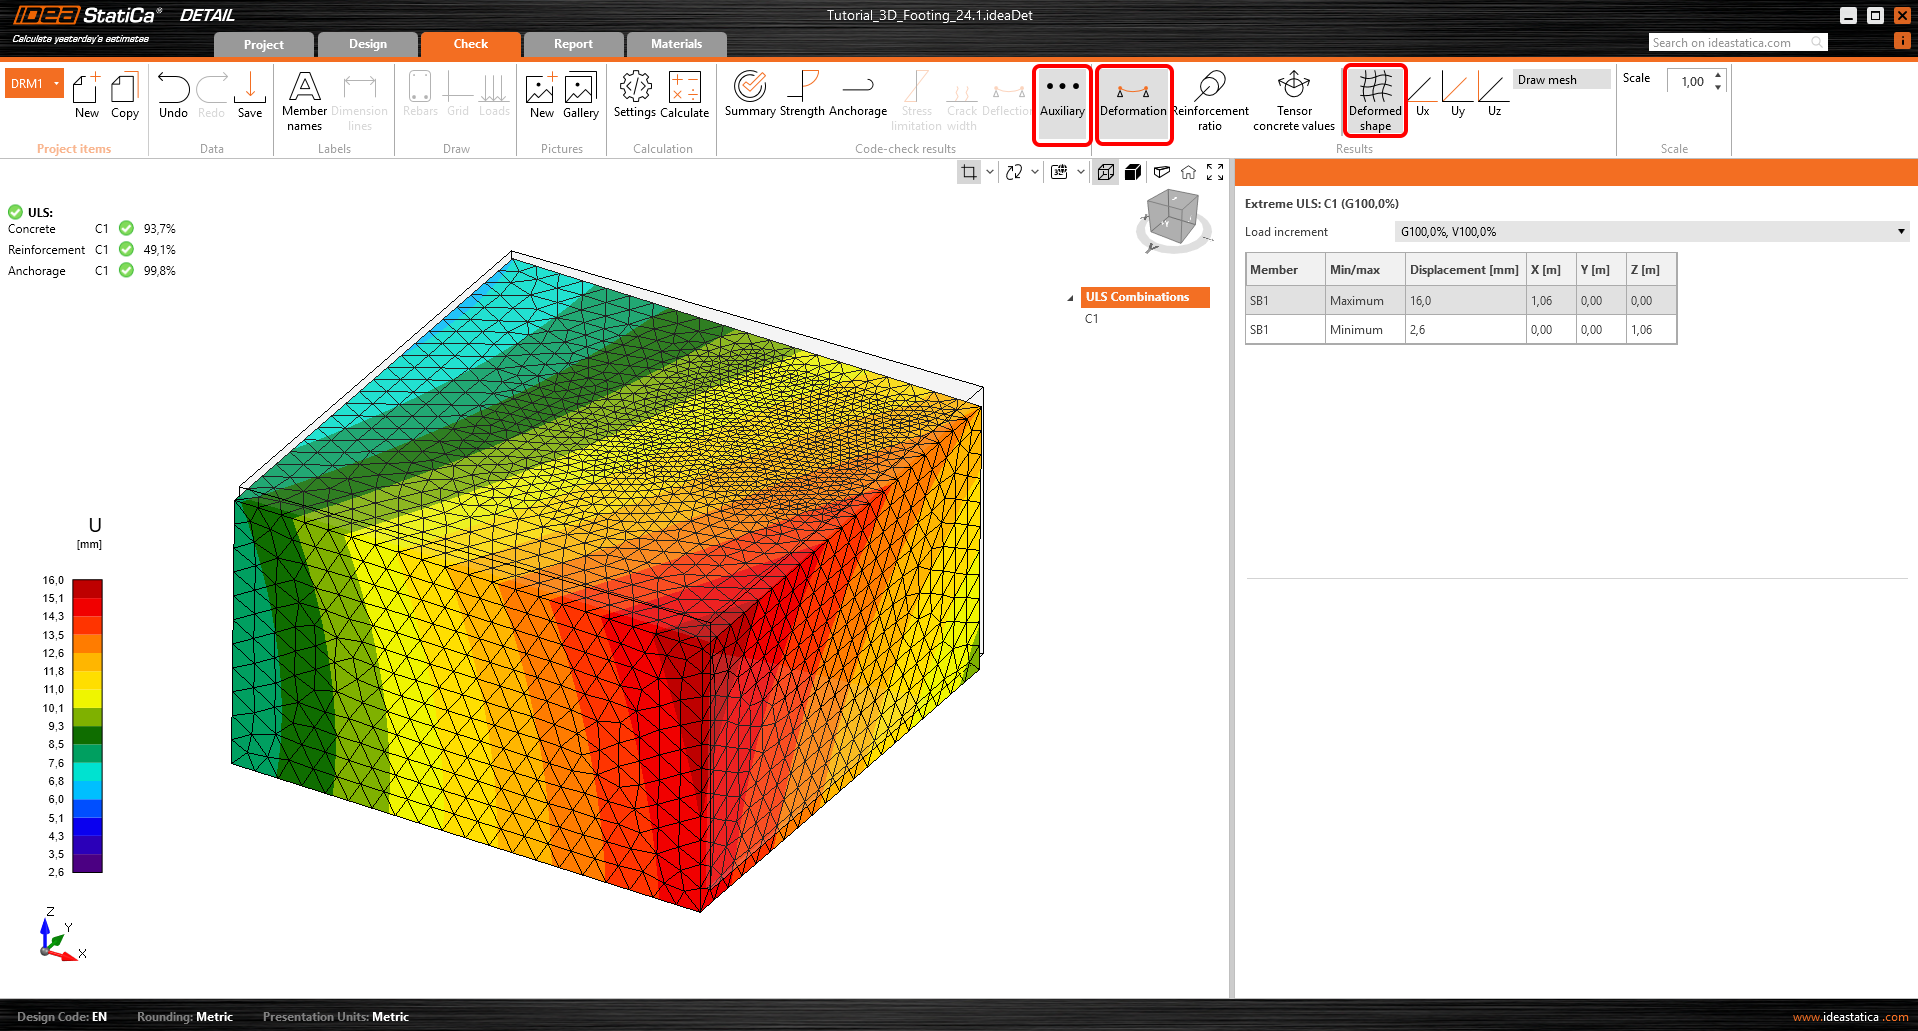Switch to the solid black cube view mode
Image resolution: width=1918 pixels, height=1031 pixels.
1133,172
